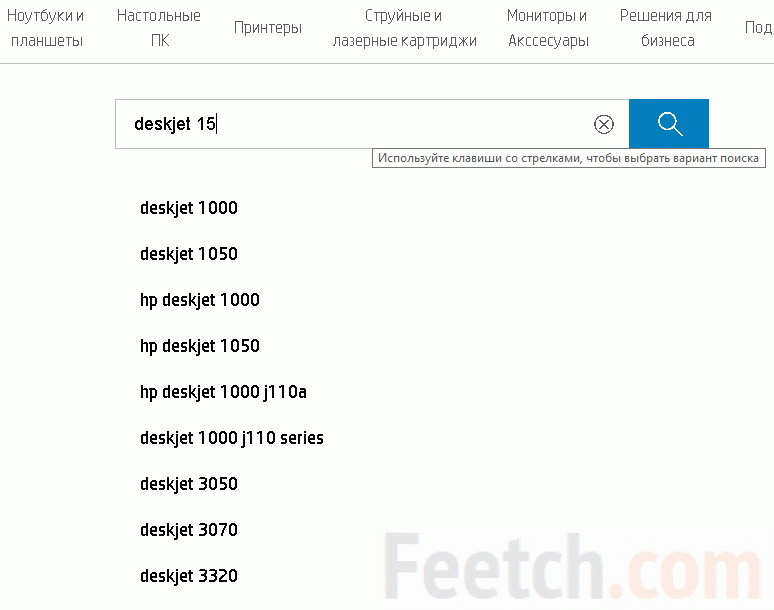The image size is (774, 610).
Task: Choose suggestion 'hp deskjet 1050'
Action: (x=200, y=346)
